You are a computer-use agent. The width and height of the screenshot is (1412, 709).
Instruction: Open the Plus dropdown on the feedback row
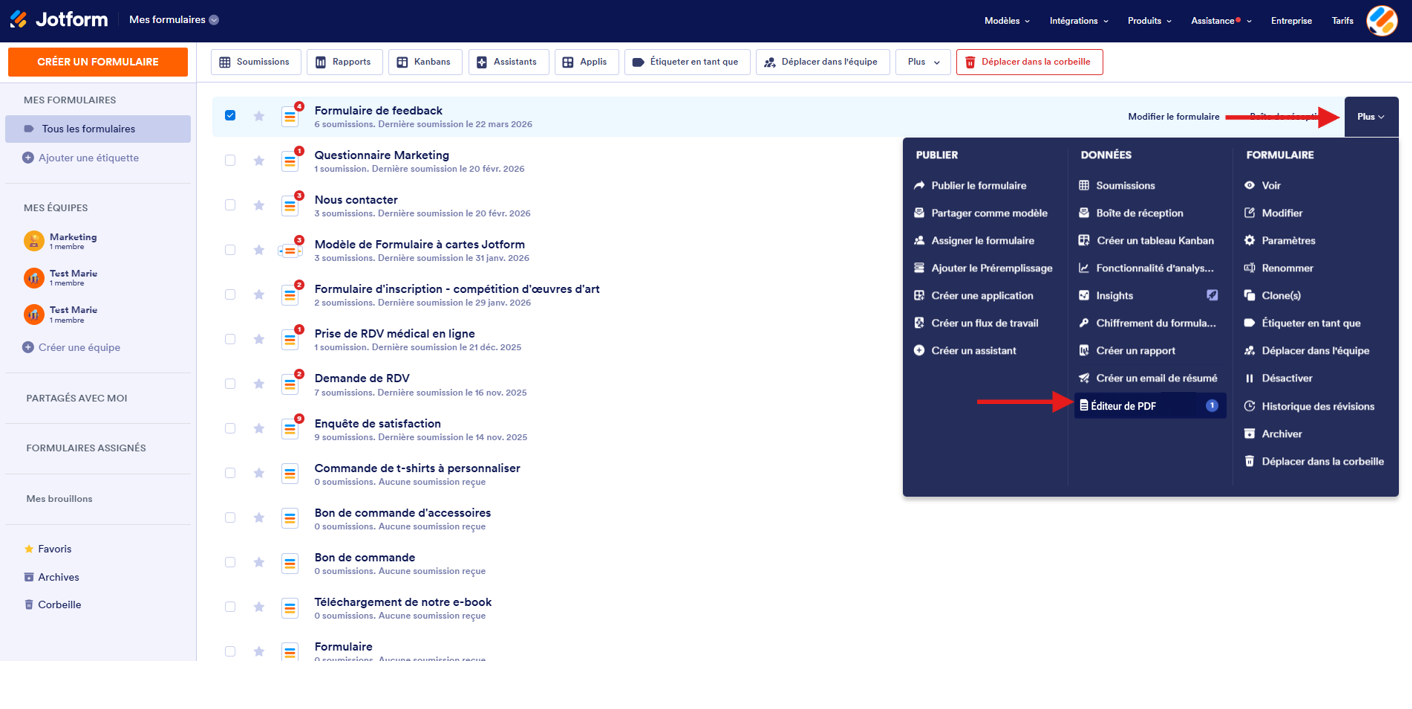tap(1370, 116)
